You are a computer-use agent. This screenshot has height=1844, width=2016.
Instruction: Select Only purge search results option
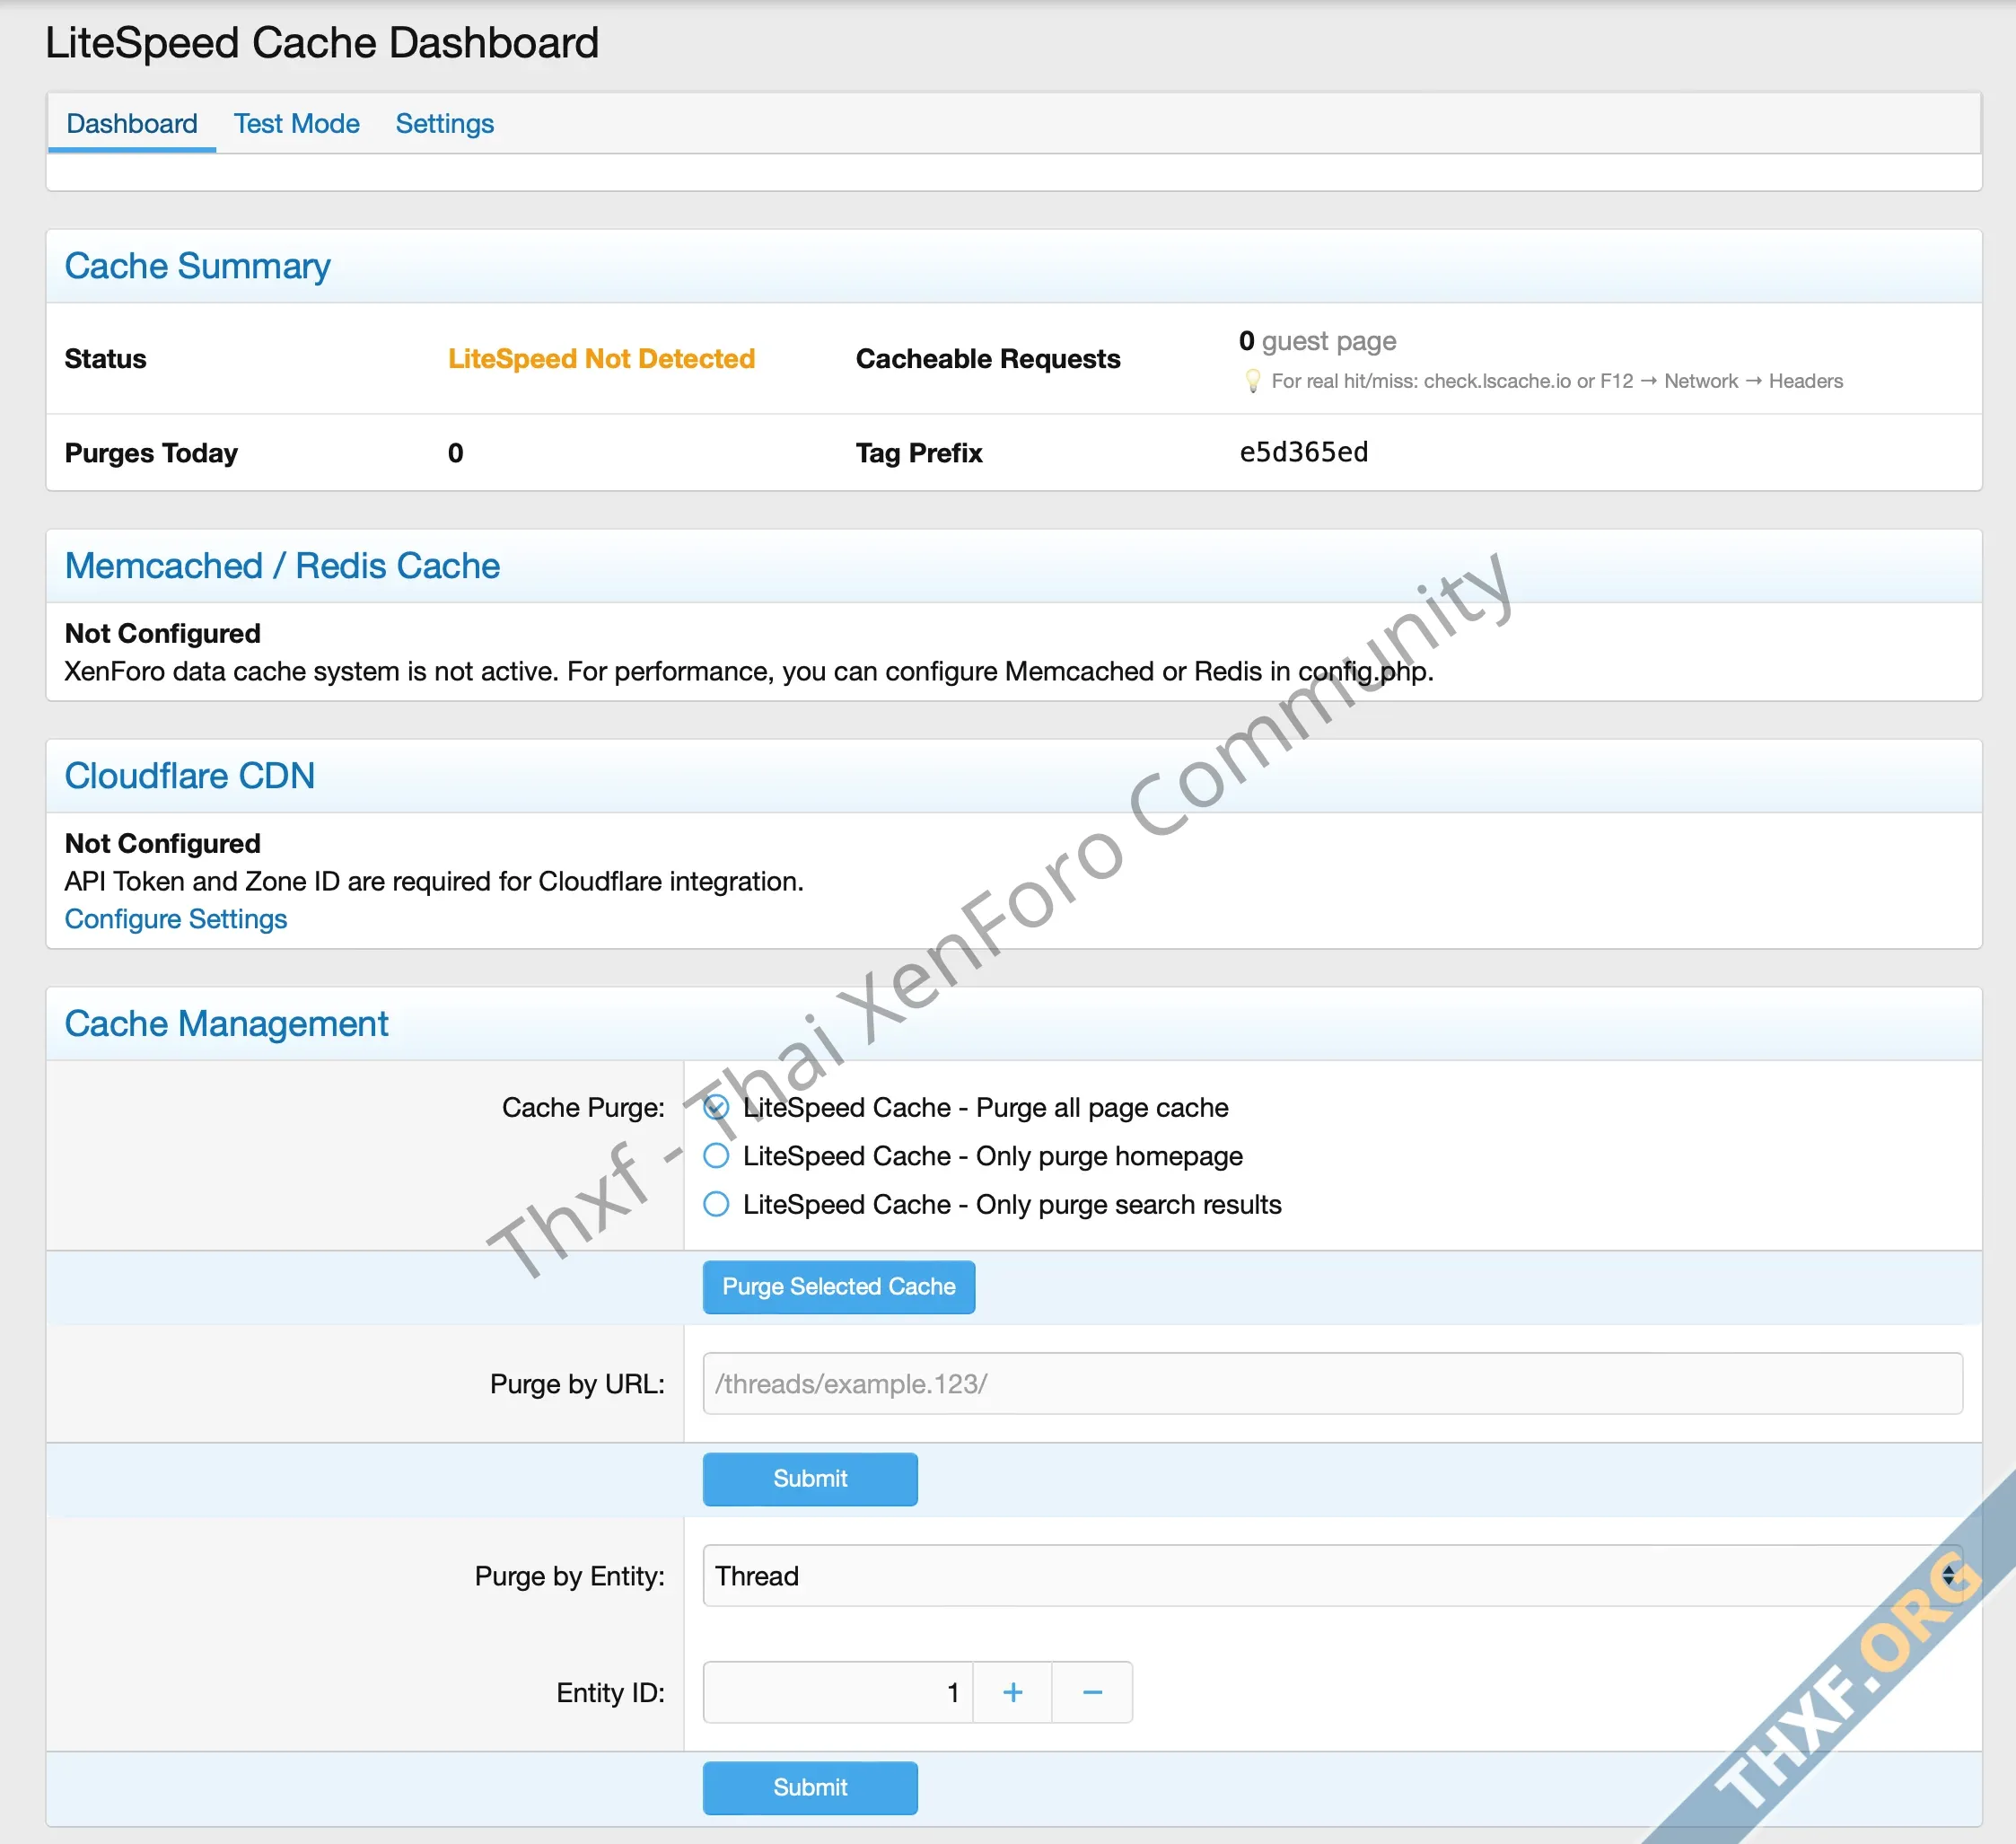pyautogui.click(x=716, y=1204)
